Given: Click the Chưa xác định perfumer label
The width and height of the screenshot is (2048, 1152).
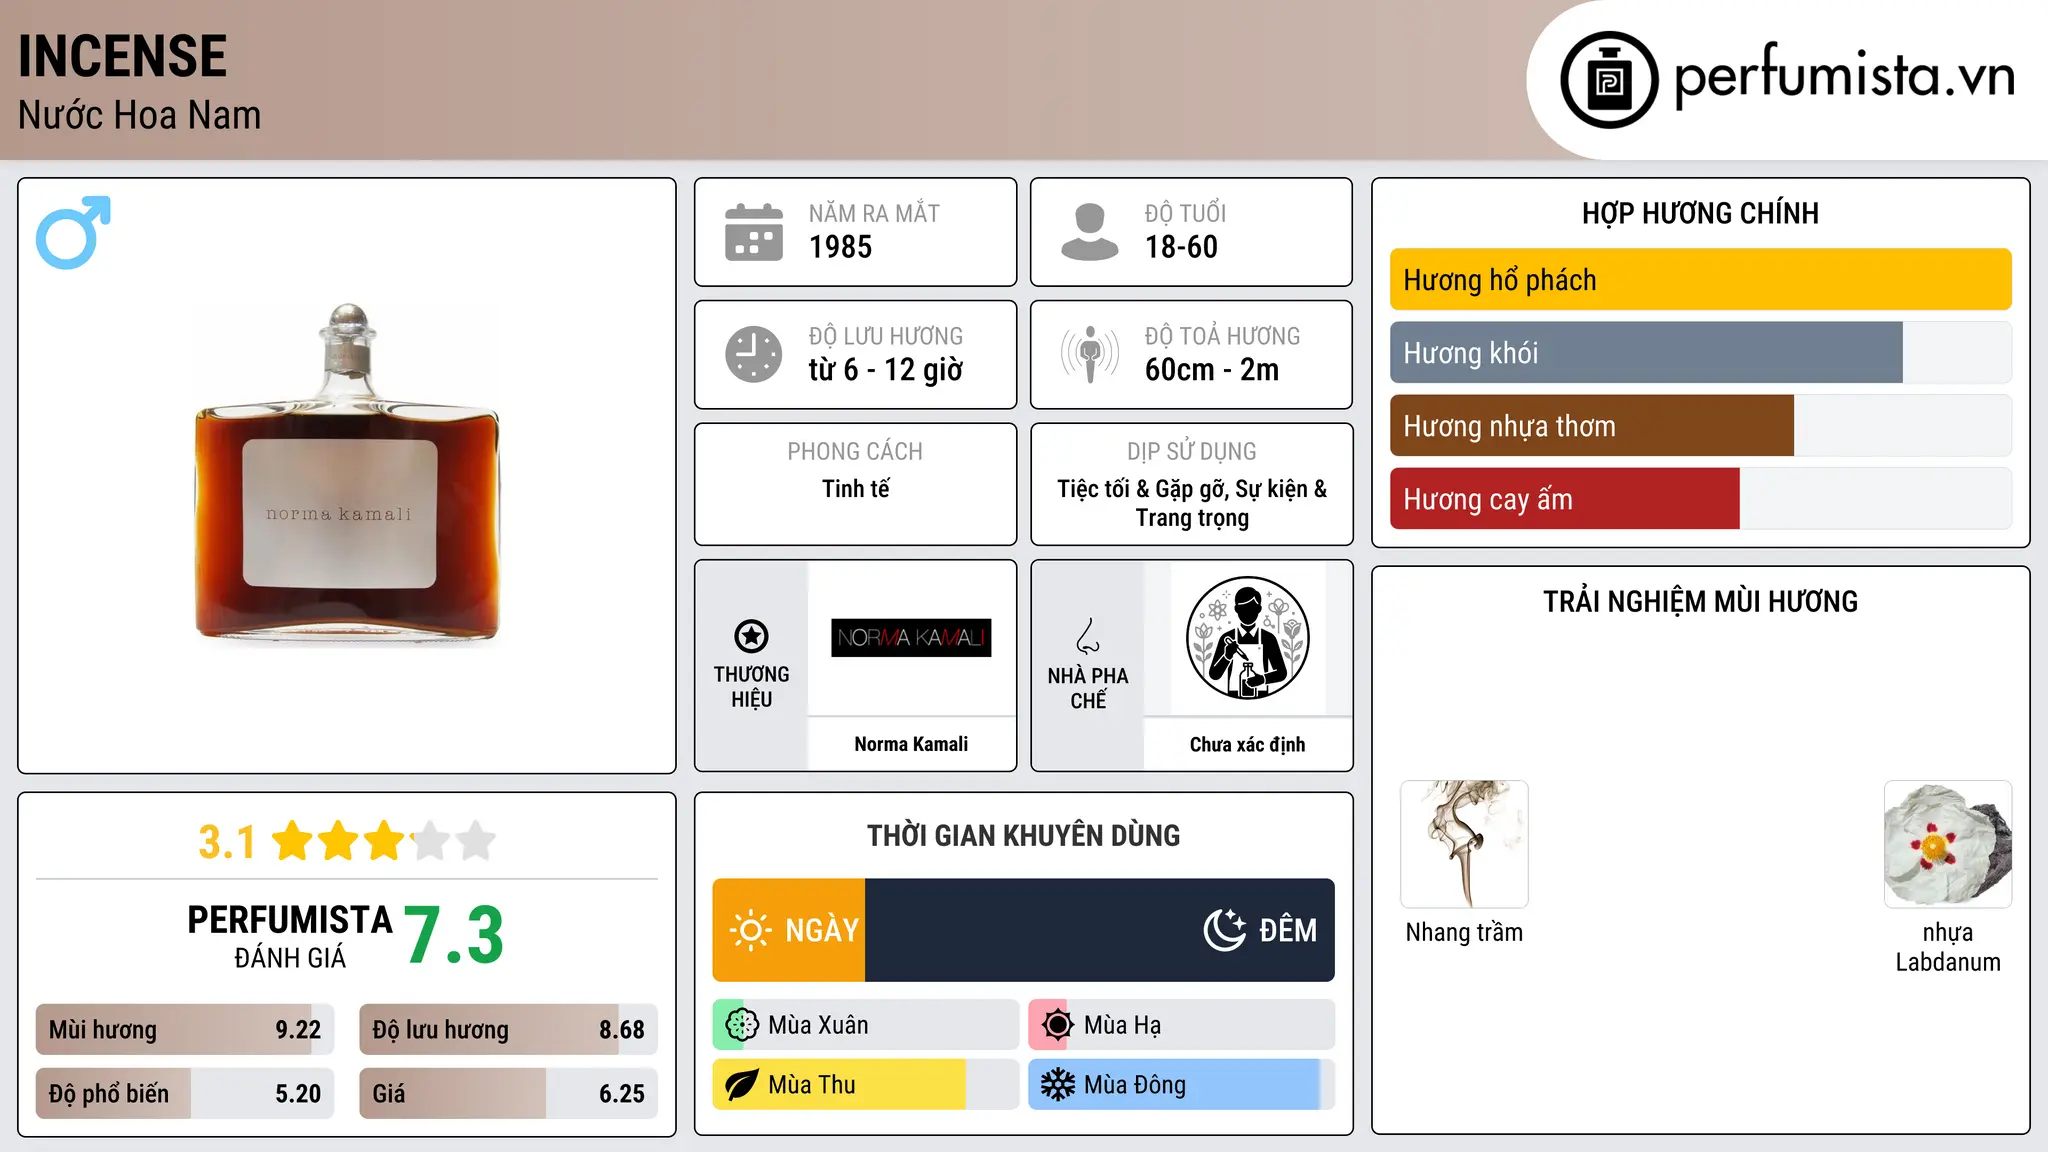Looking at the screenshot, I should pyautogui.click(x=1247, y=744).
